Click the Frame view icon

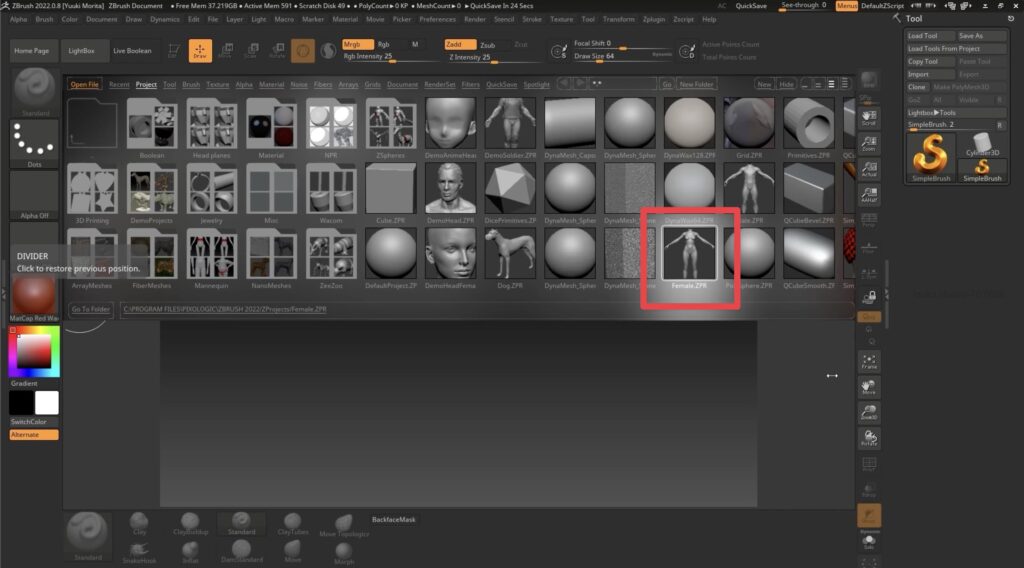(x=869, y=360)
